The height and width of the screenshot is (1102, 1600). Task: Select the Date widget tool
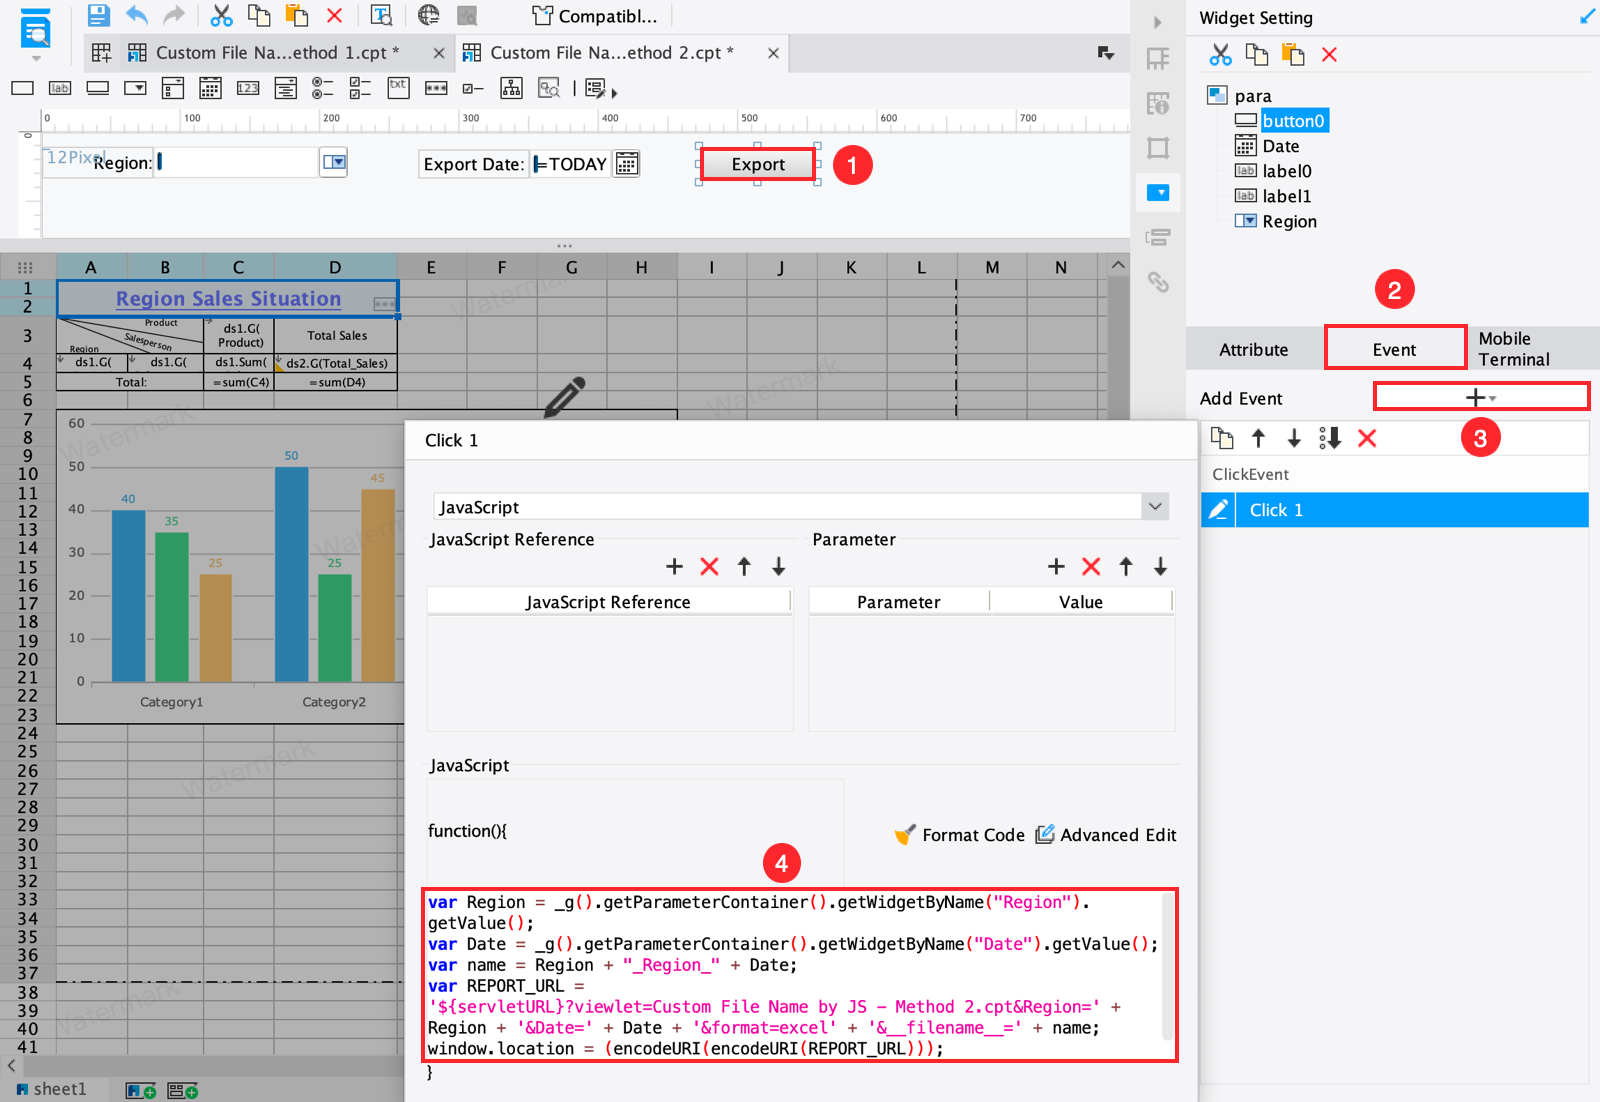pos(210,89)
